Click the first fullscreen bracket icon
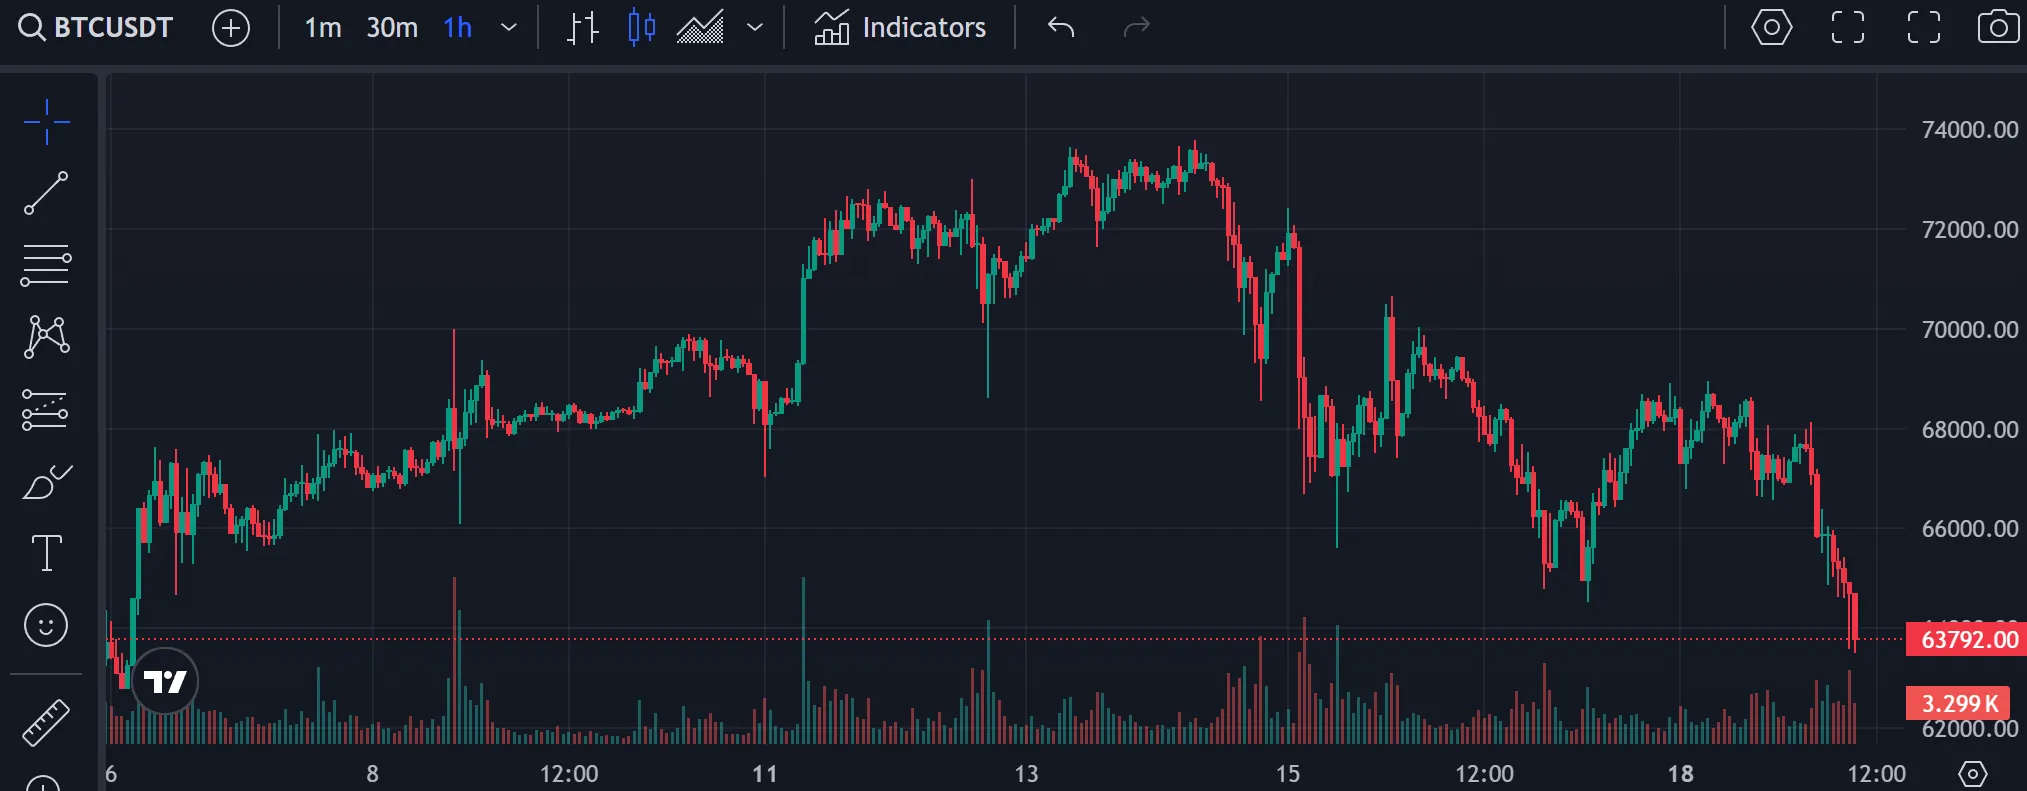This screenshot has width=2027, height=791. point(1848,28)
